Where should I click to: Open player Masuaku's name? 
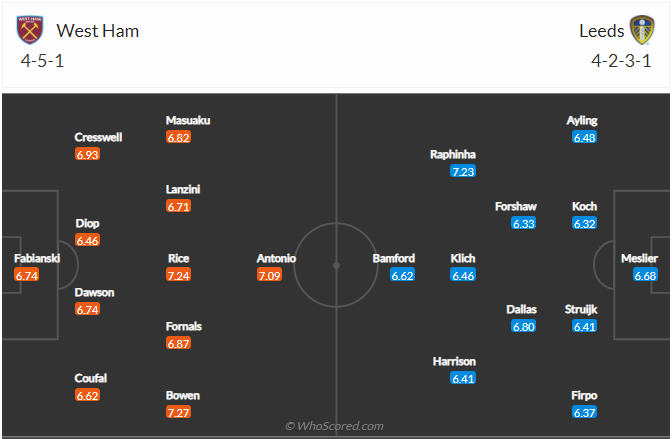click(188, 120)
